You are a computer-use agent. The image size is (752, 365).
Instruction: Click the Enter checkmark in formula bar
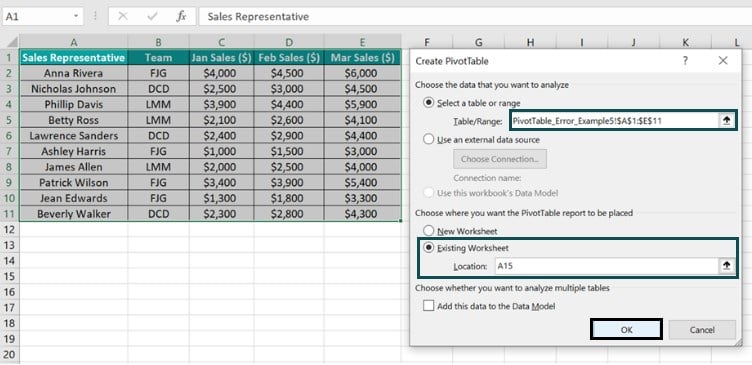(153, 16)
